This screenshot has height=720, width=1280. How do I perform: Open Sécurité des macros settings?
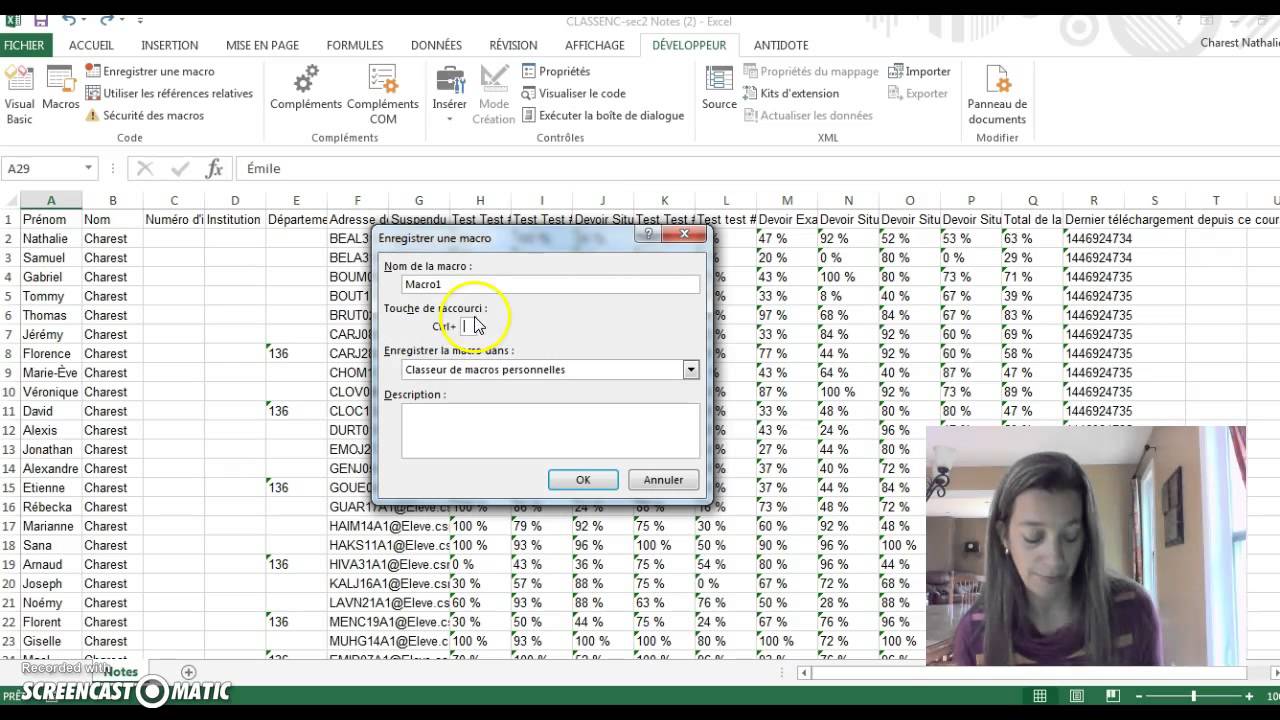144,115
